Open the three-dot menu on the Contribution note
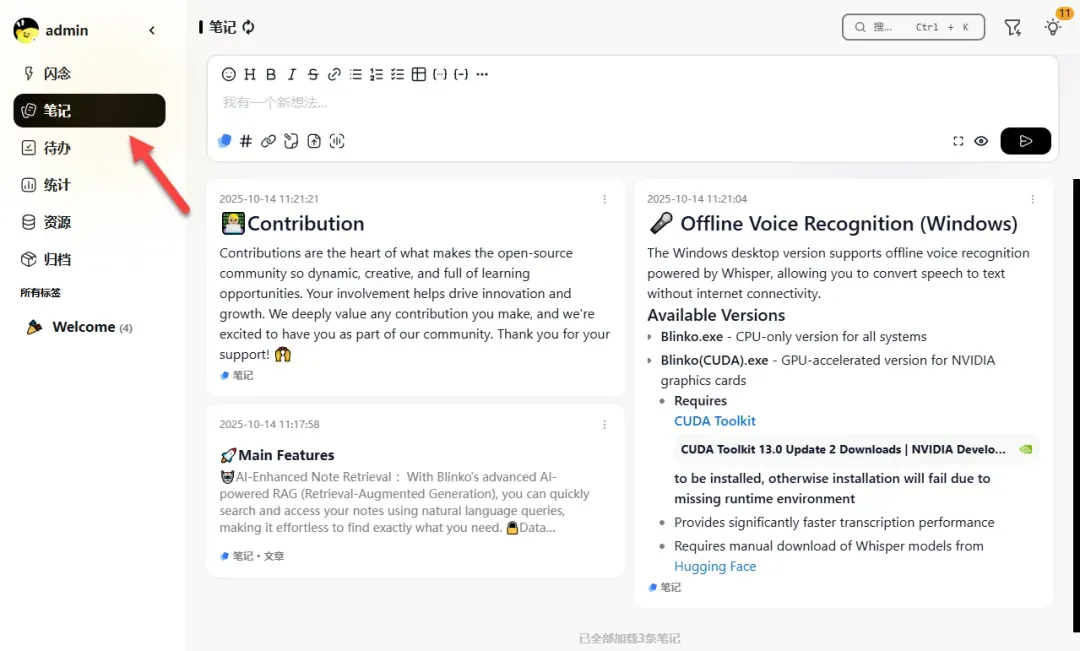Viewport: 1080px width, 651px height. 604,199
